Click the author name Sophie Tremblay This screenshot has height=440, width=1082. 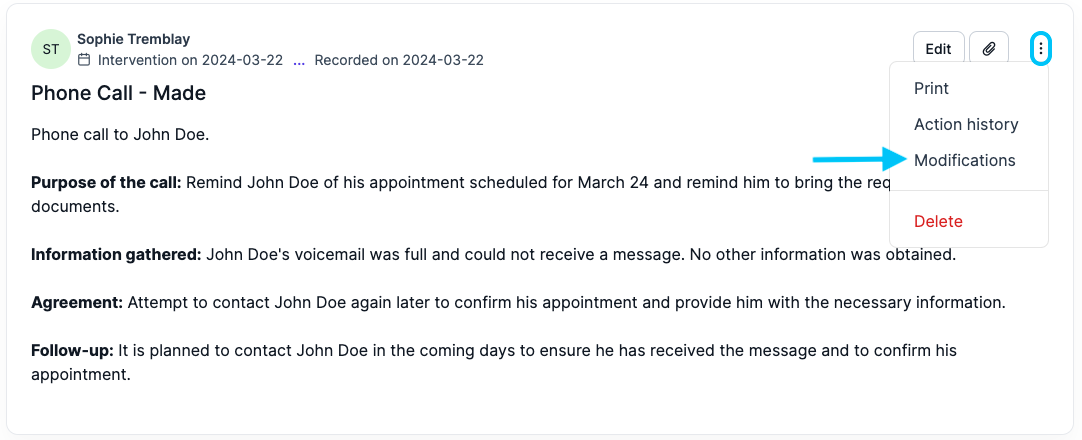click(x=133, y=39)
